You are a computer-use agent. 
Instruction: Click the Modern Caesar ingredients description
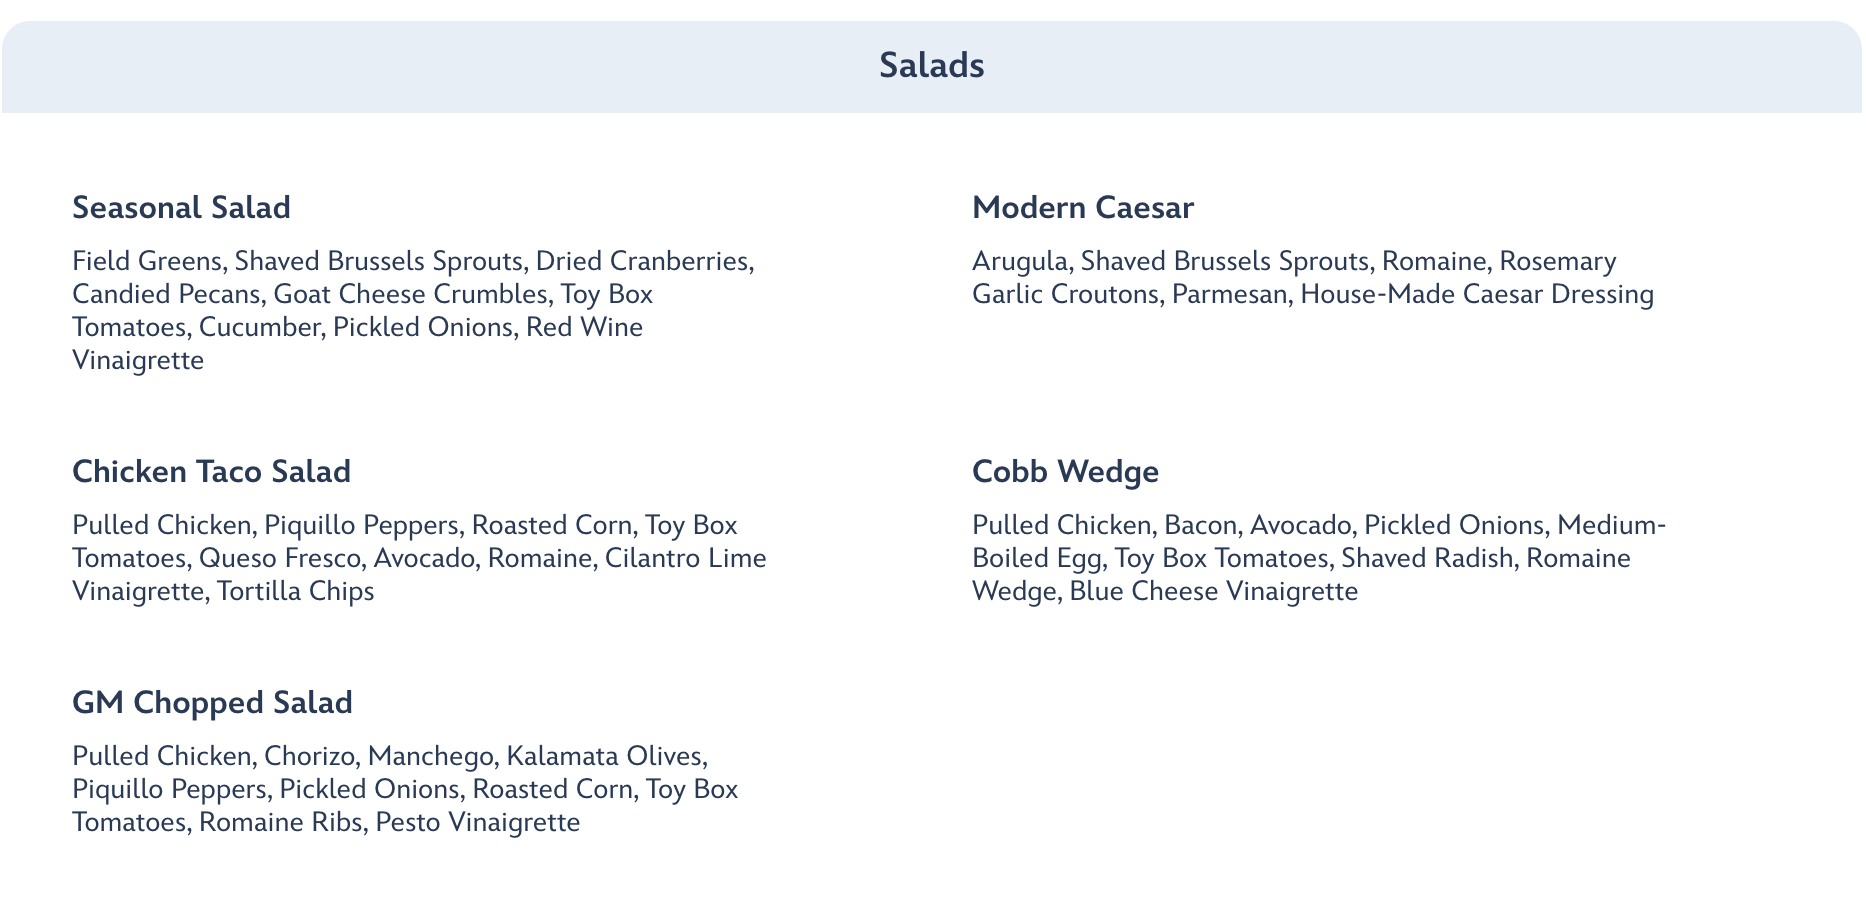click(x=1313, y=277)
